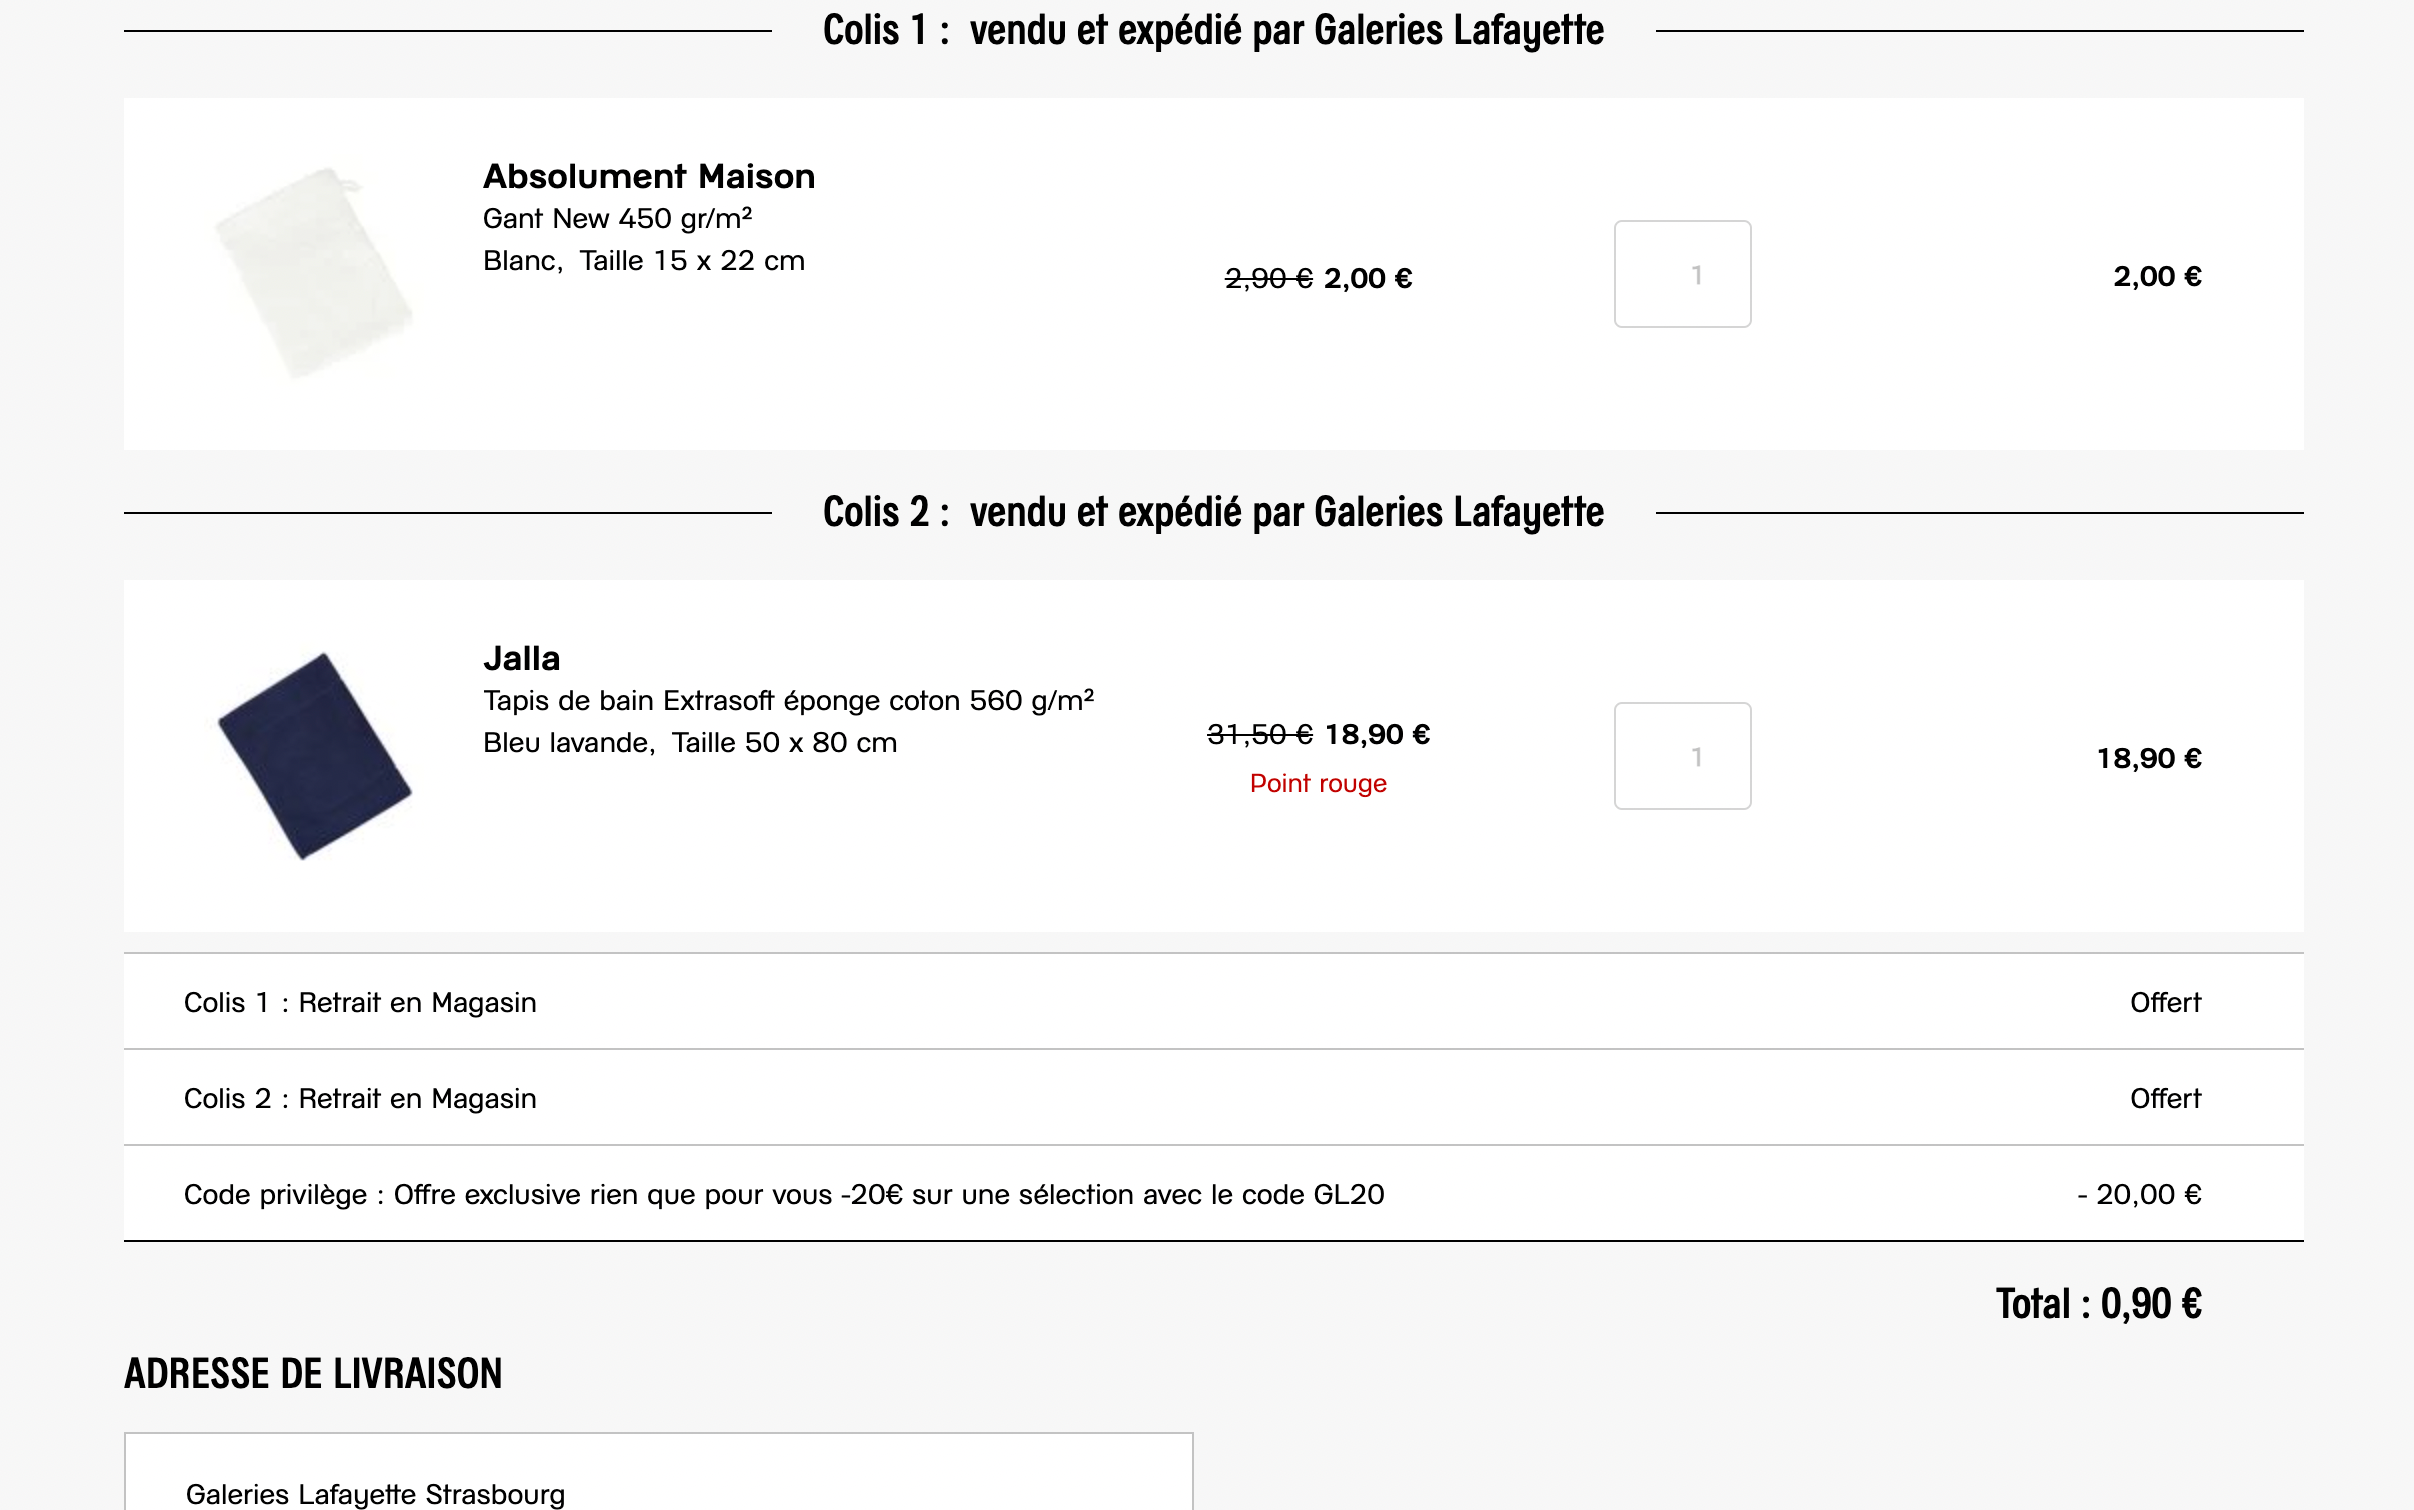Click the red Point rouge label
The width and height of the screenshot is (2414, 1510).
(1318, 783)
